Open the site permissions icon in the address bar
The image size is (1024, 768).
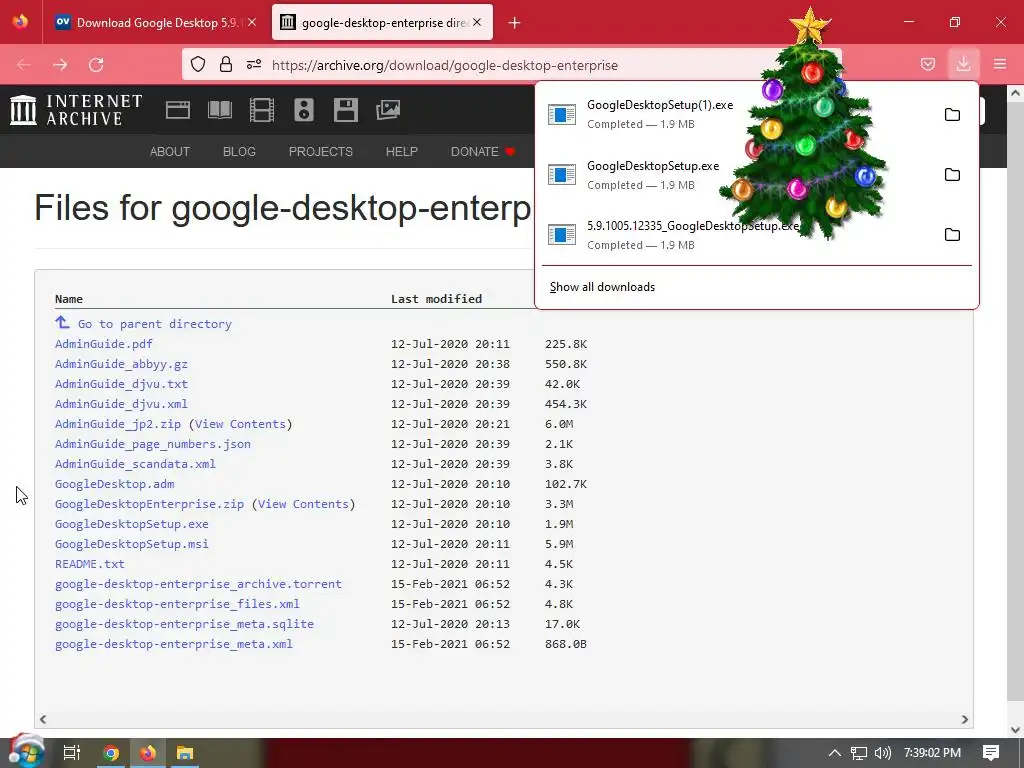tap(254, 65)
